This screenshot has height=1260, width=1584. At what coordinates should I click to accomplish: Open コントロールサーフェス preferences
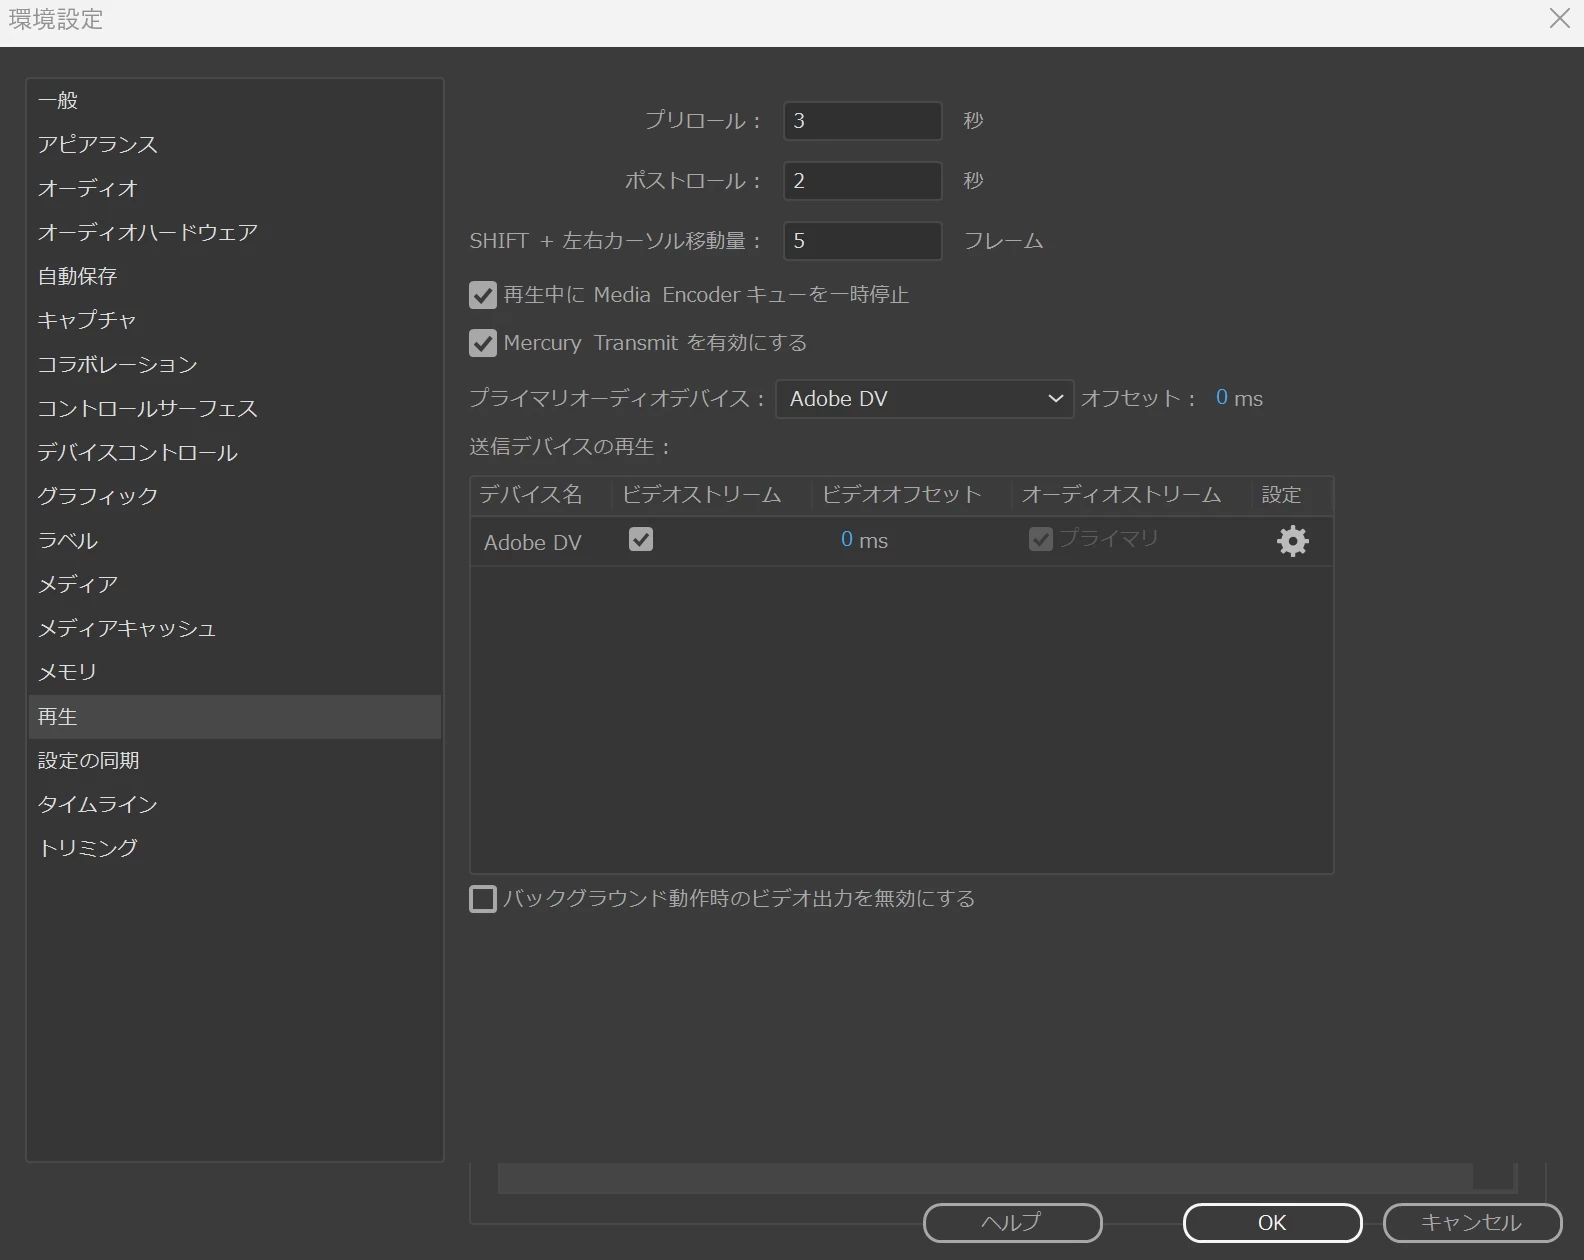[x=234, y=408]
